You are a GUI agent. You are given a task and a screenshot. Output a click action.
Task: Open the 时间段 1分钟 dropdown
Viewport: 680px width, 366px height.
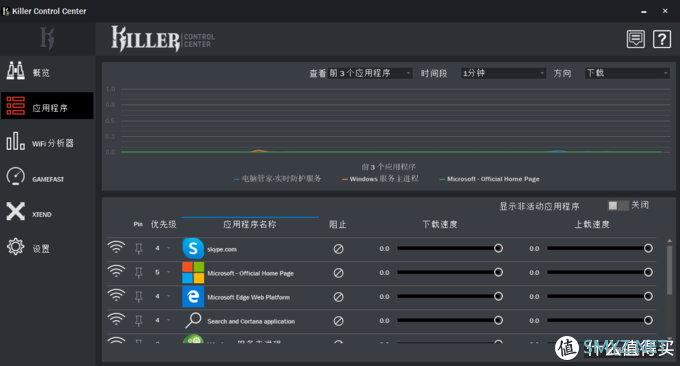(x=503, y=73)
